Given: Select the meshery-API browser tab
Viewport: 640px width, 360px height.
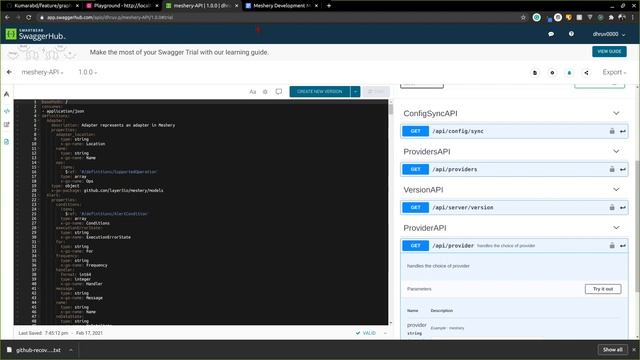Looking at the screenshot, I should tap(202, 6).
